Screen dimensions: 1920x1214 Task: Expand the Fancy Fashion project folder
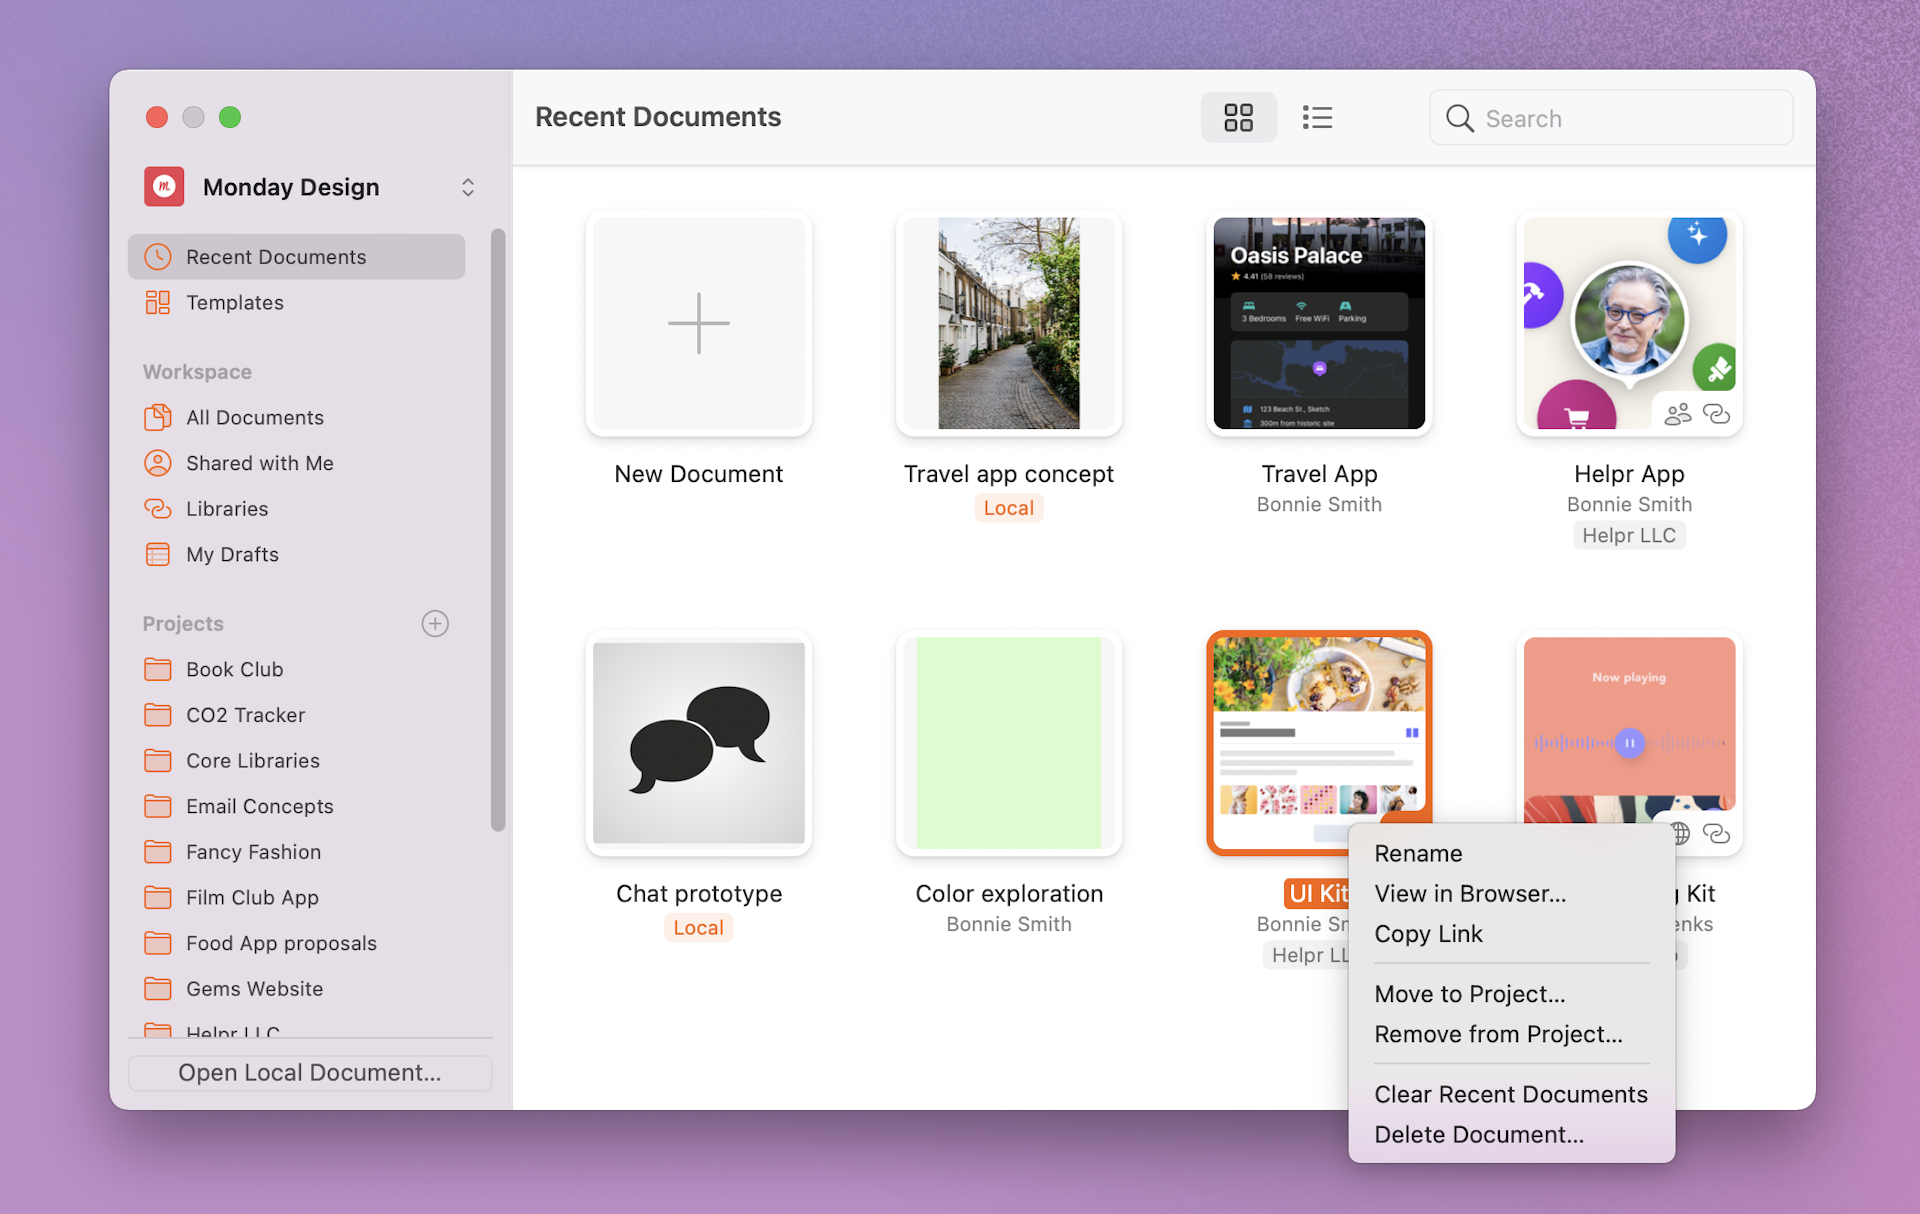point(253,851)
